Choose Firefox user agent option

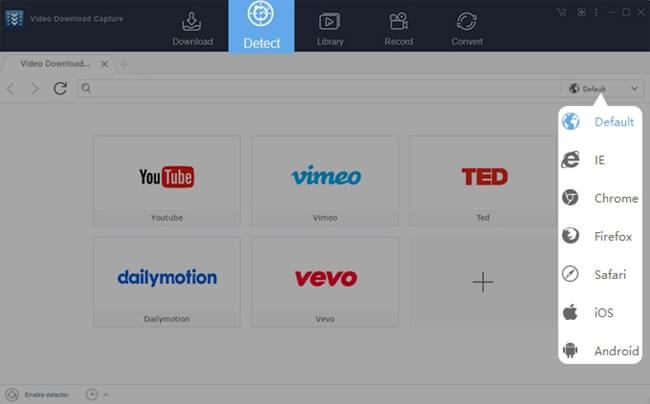pos(600,236)
